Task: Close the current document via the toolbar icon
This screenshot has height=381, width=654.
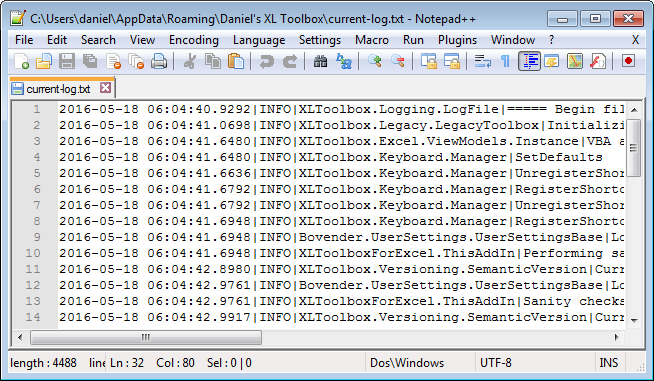Action: 113,61
